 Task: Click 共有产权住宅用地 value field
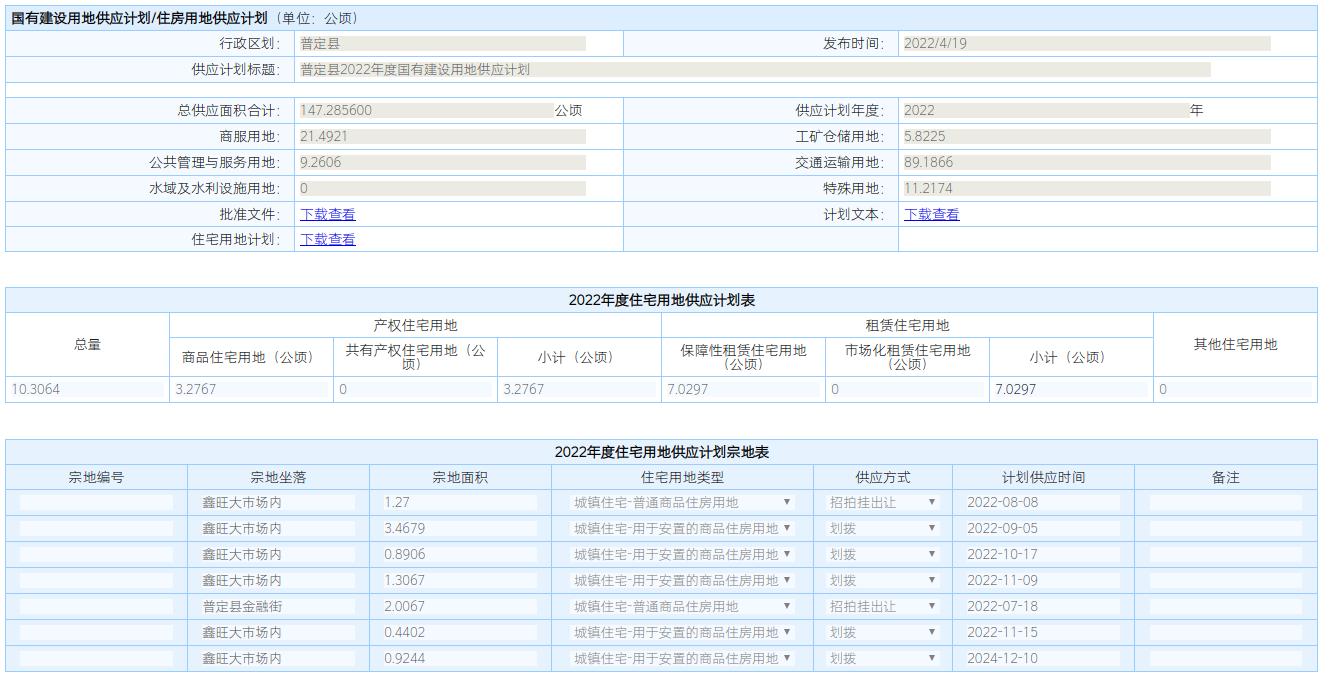coord(415,390)
